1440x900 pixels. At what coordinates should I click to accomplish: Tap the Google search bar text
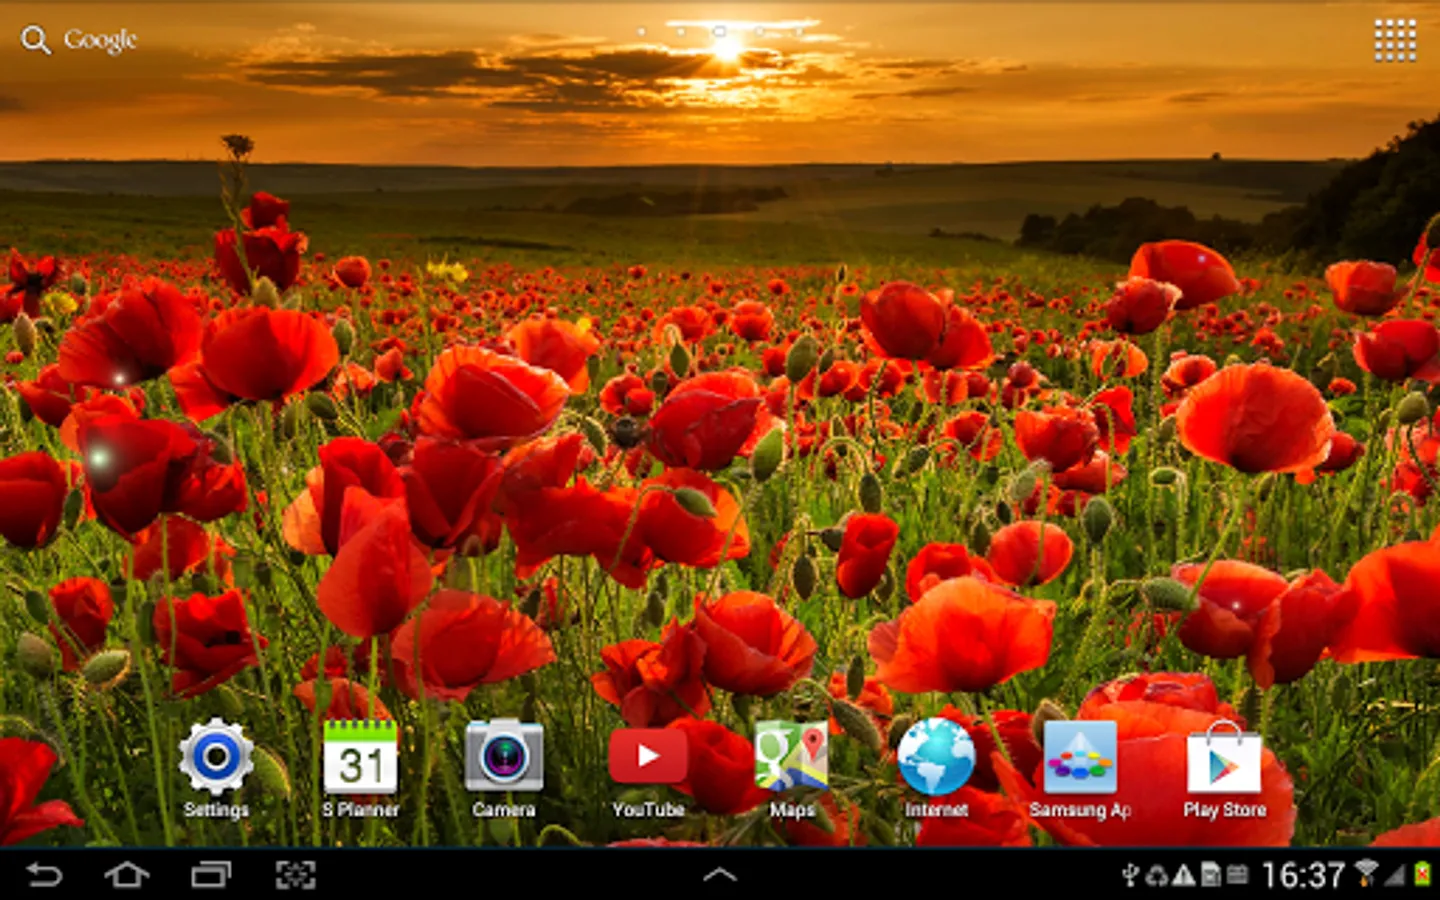[100, 40]
